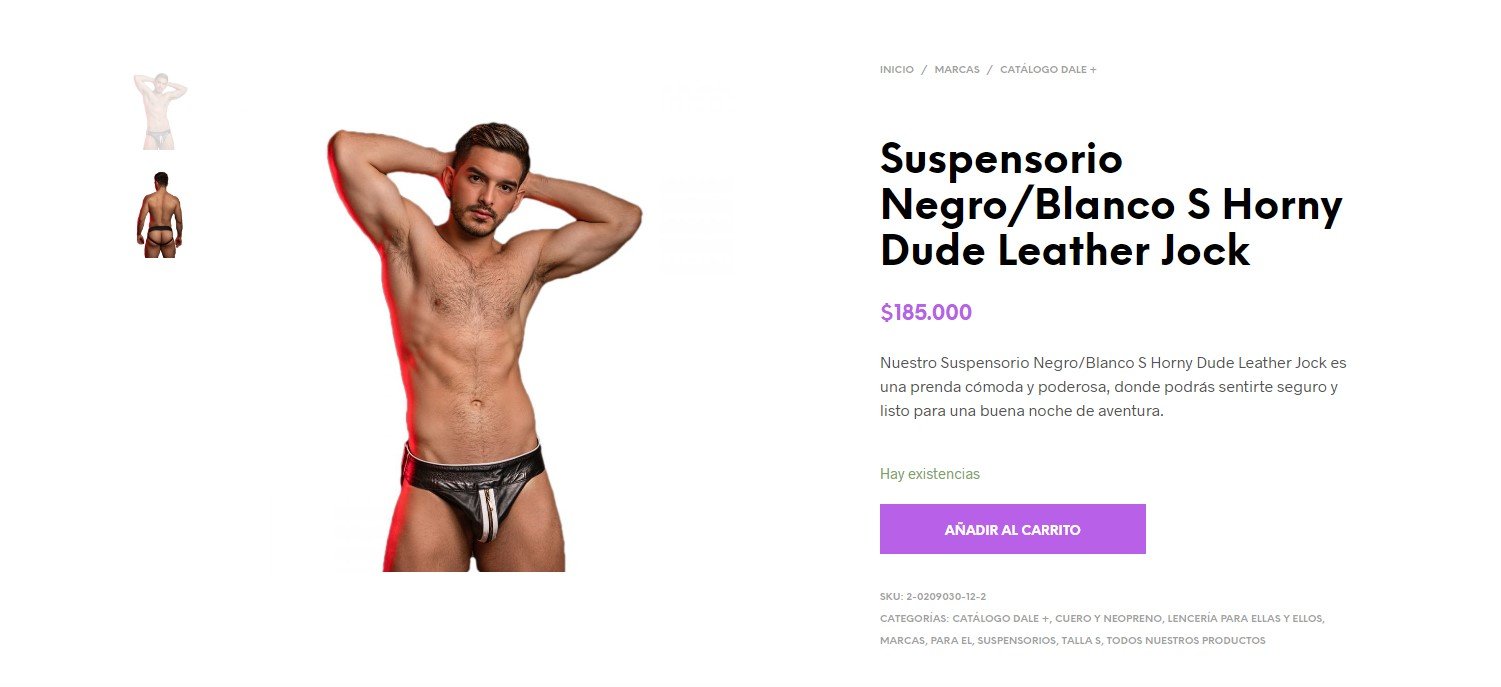Click the Hay existencias stock status
1501x687 pixels.
[930, 474]
